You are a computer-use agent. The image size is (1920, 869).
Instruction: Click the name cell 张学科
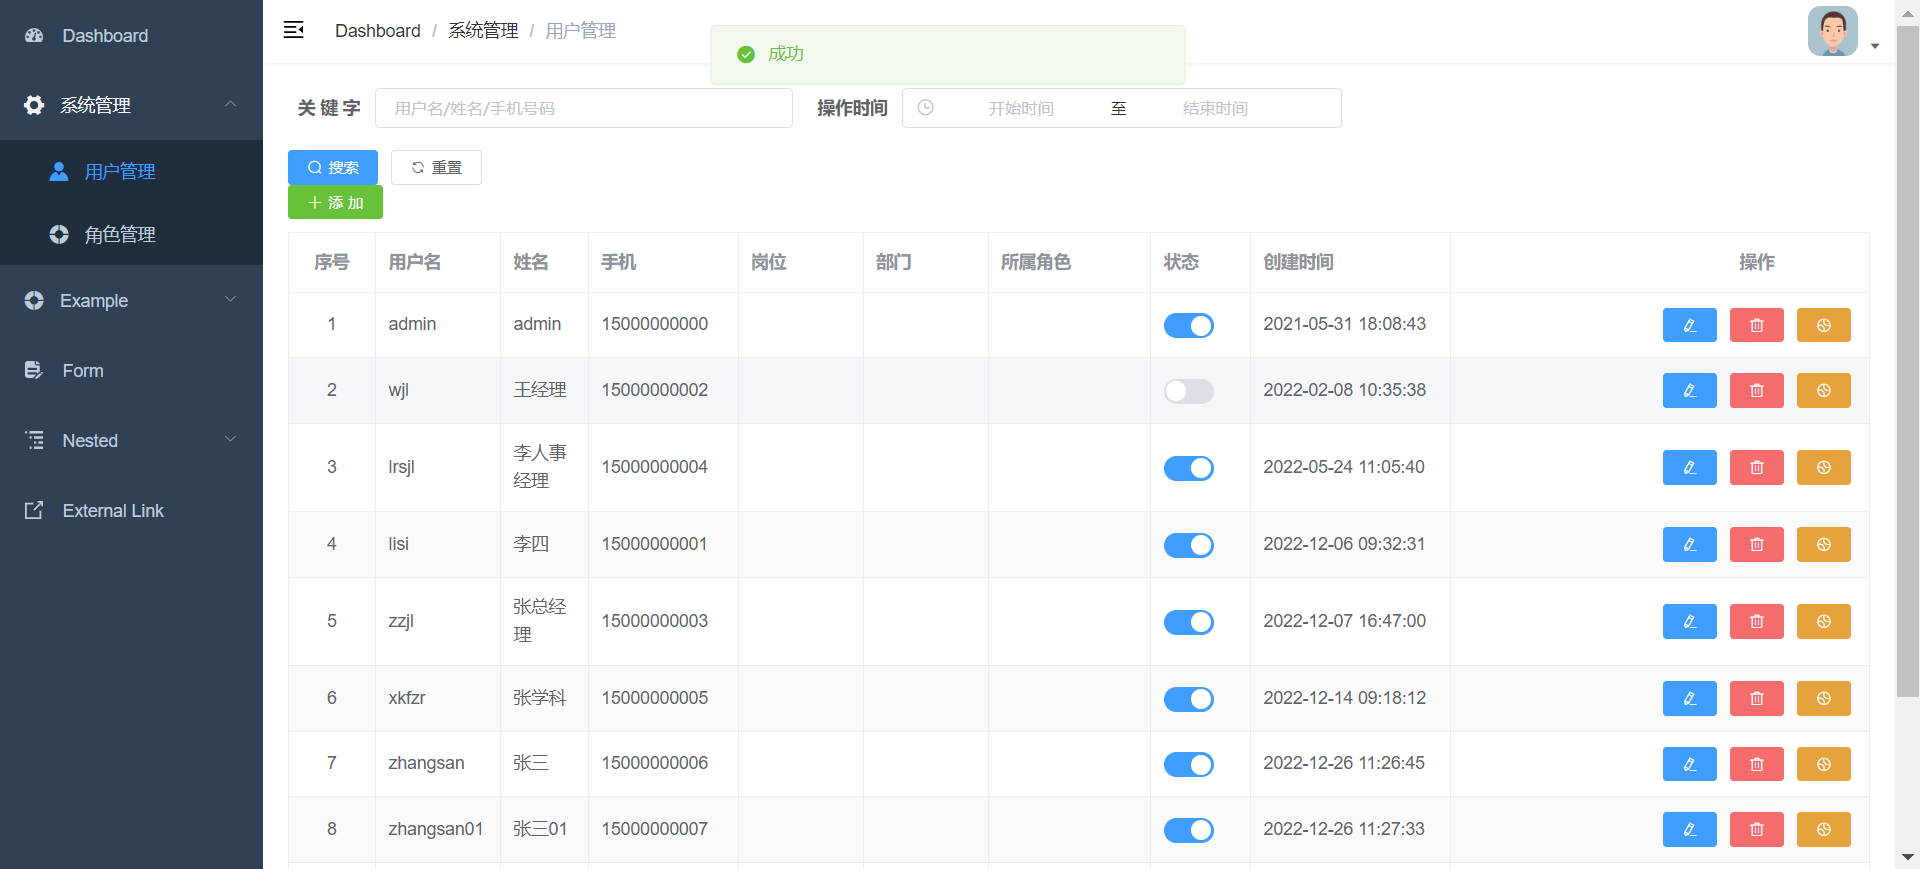pyautogui.click(x=540, y=698)
